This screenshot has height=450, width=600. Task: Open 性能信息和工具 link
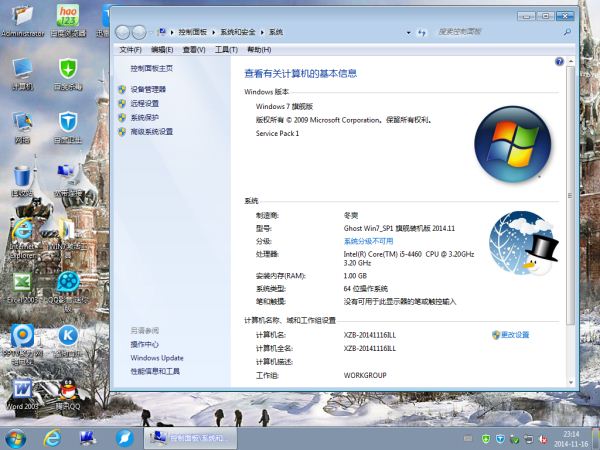pyautogui.click(x=155, y=371)
